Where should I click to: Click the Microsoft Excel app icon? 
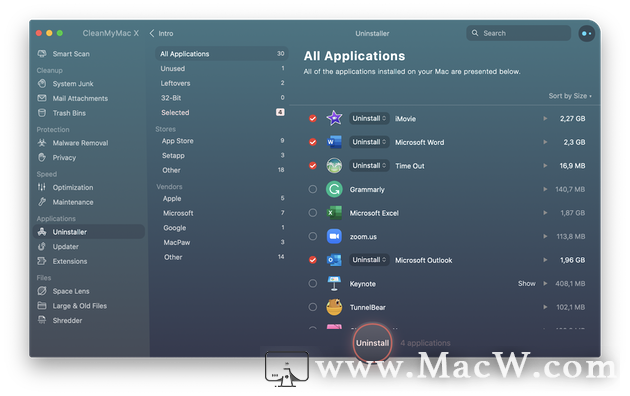click(x=334, y=213)
